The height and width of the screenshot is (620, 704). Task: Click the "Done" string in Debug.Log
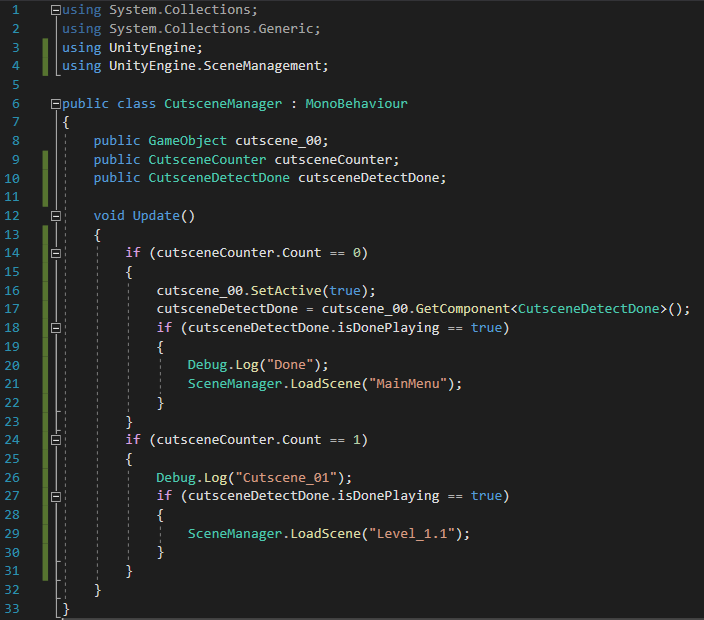[297, 365]
